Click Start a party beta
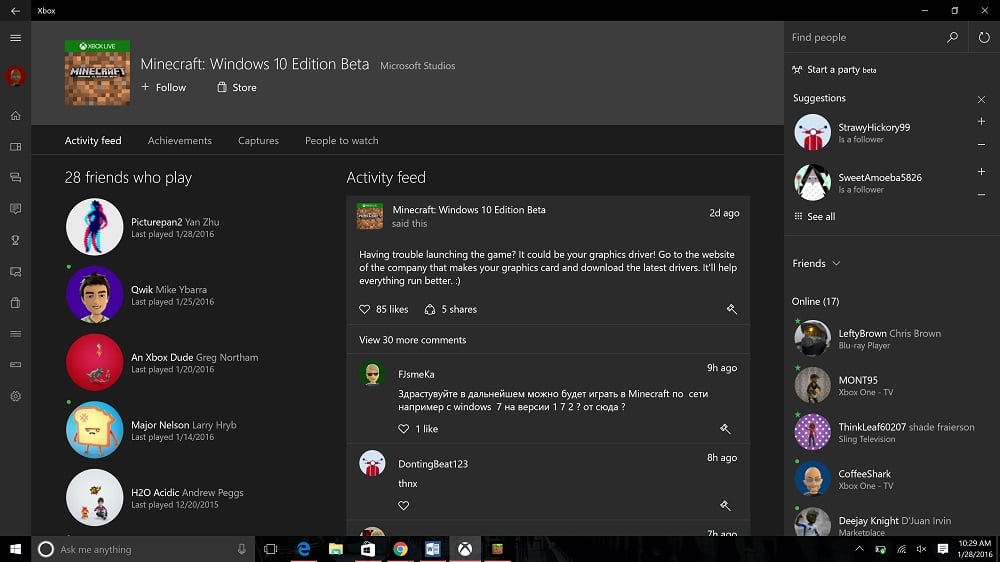Image resolution: width=1000 pixels, height=562 pixels. tap(834, 70)
